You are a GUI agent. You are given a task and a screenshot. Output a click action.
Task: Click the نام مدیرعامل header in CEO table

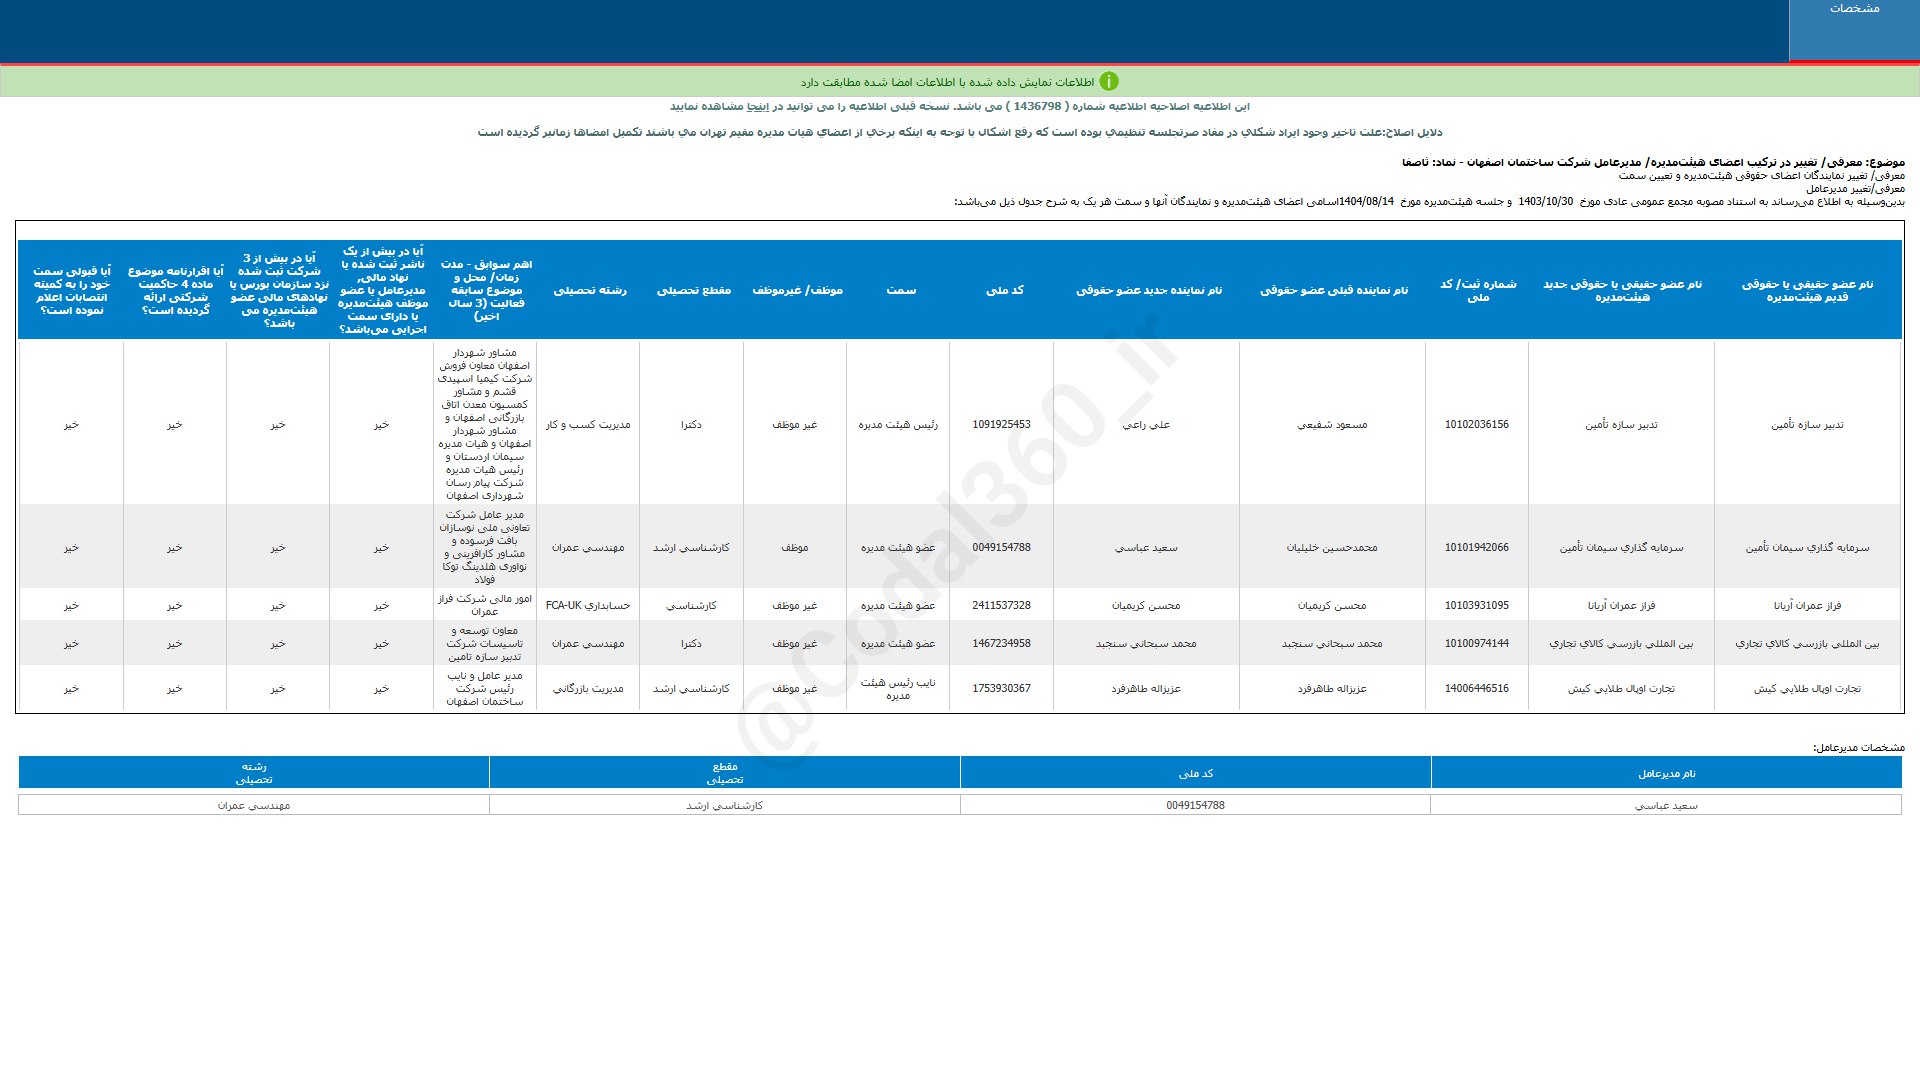pyautogui.click(x=1666, y=774)
